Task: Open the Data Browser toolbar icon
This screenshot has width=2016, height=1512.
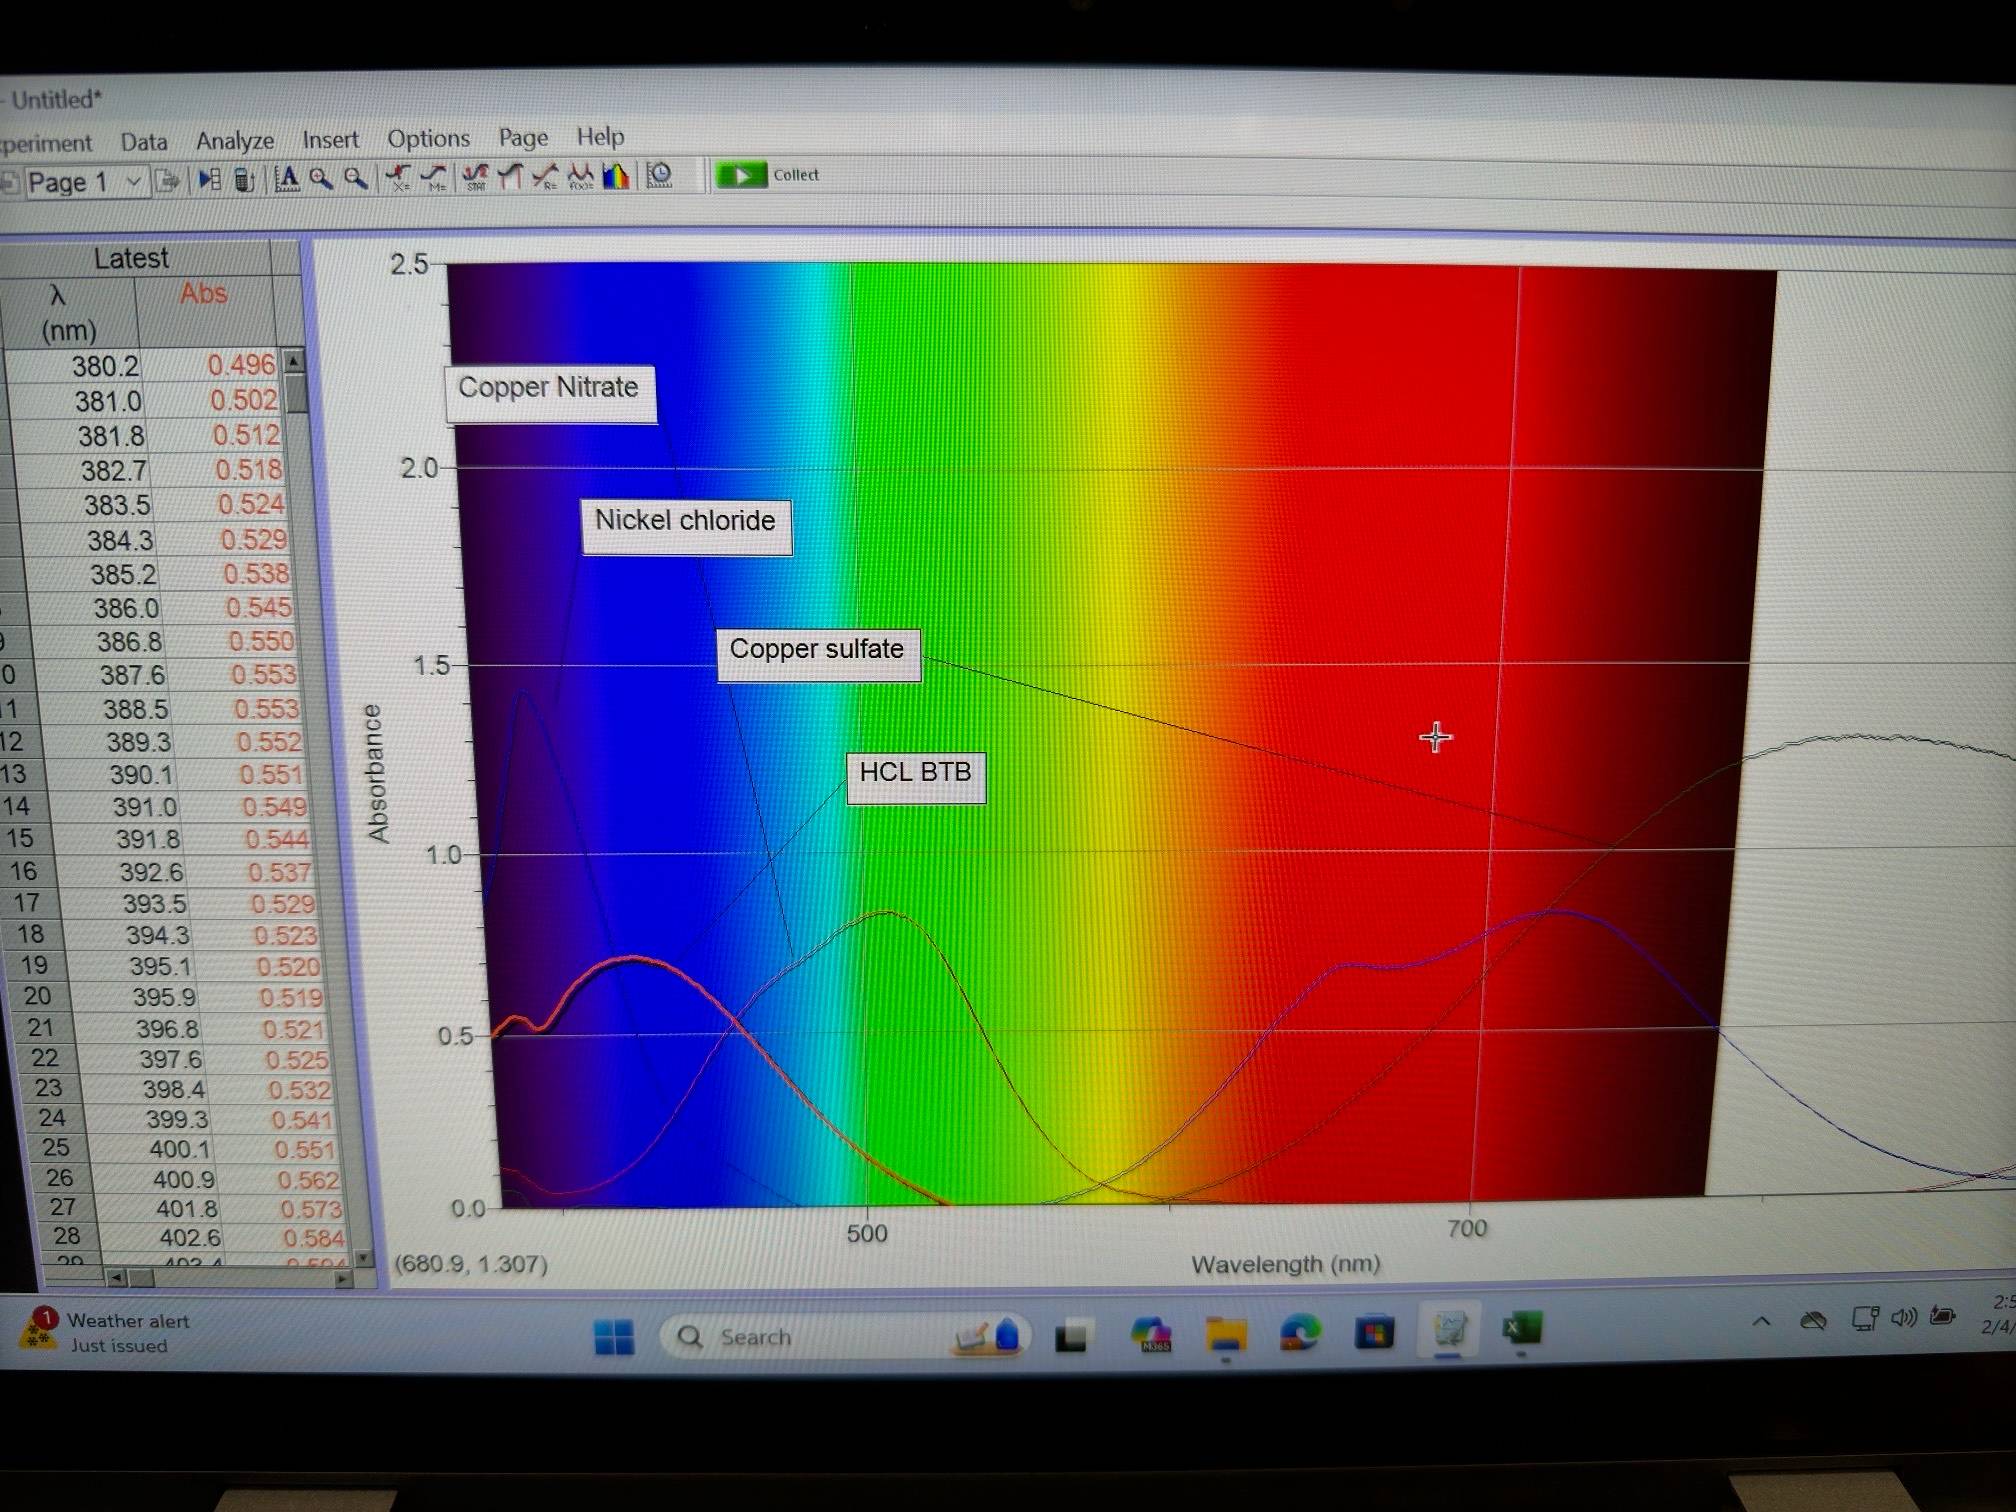Action: (209, 181)
